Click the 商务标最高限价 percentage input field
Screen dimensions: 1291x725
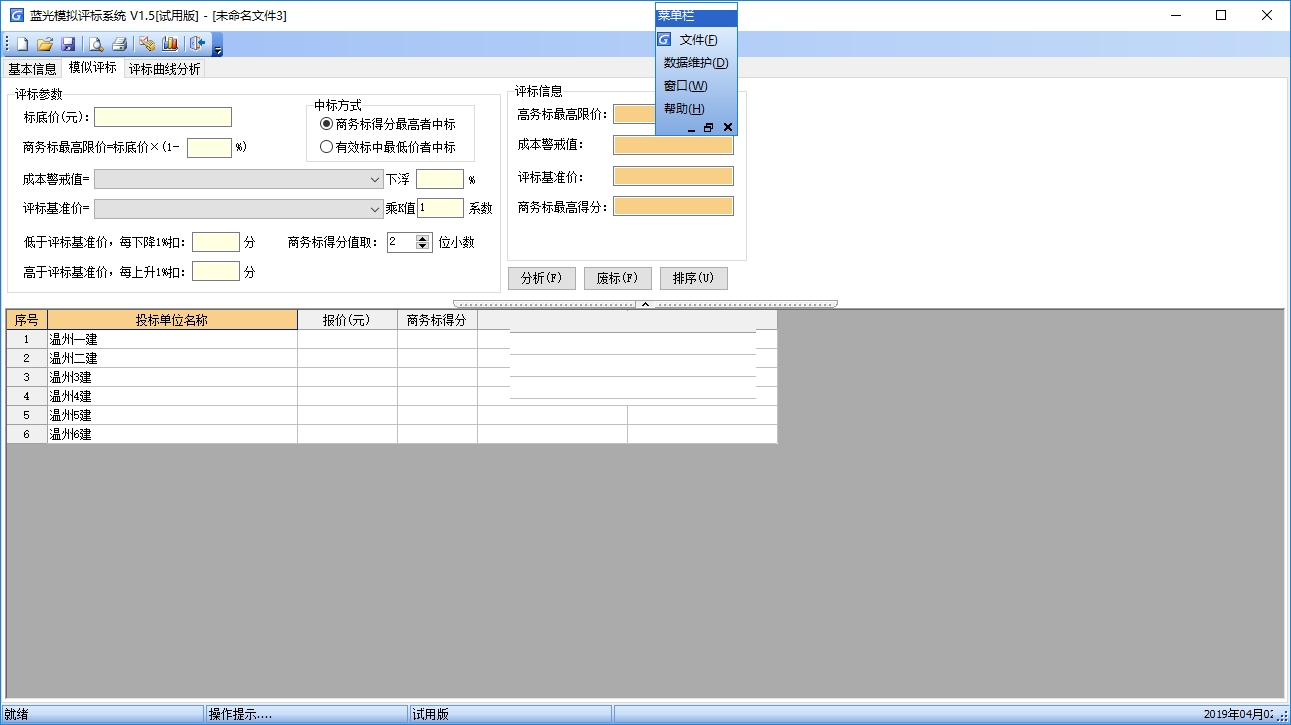tap(209, 147)
